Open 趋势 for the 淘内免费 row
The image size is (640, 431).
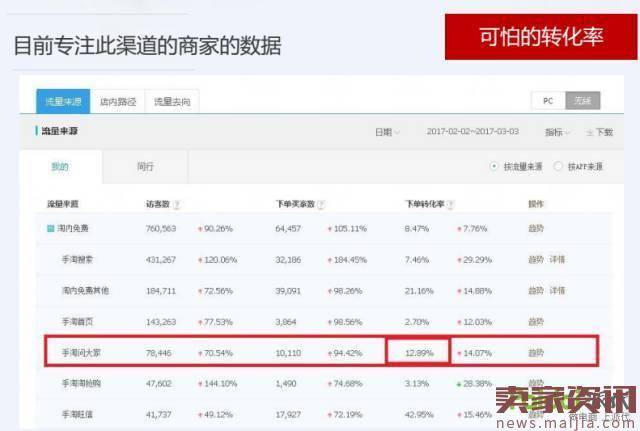pyautogui.click(x=536, y=229)
